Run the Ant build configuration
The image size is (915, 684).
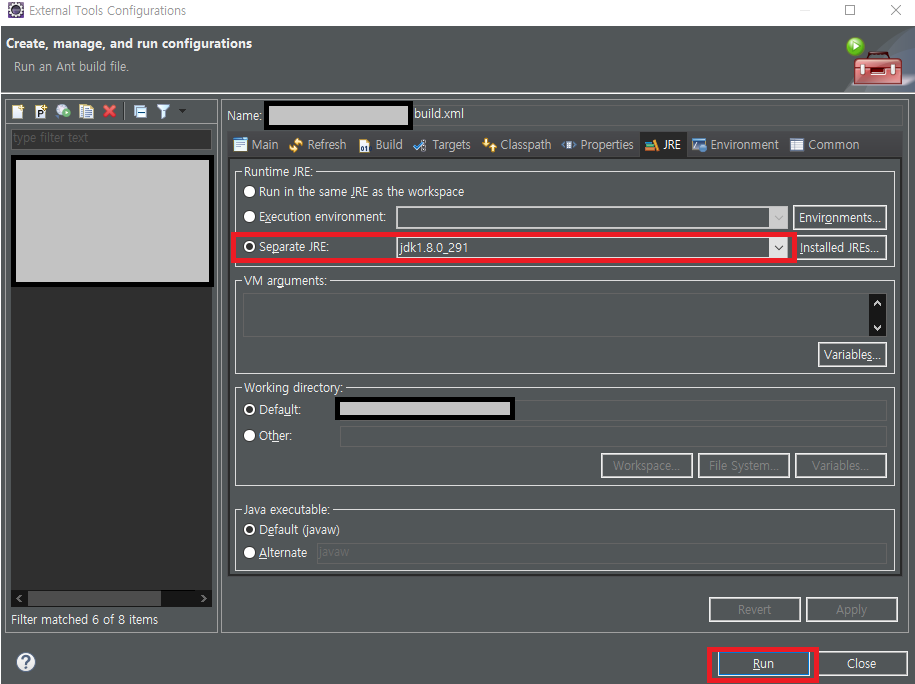[762, 663]
